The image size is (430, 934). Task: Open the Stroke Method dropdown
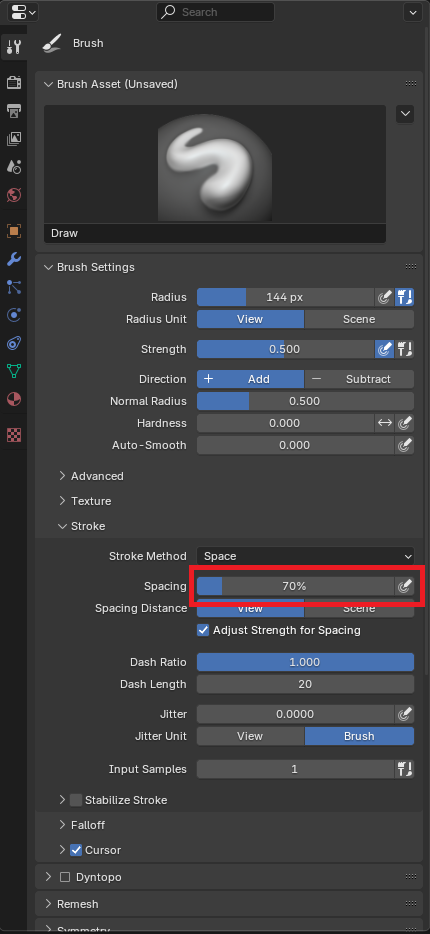coord(306,556)
